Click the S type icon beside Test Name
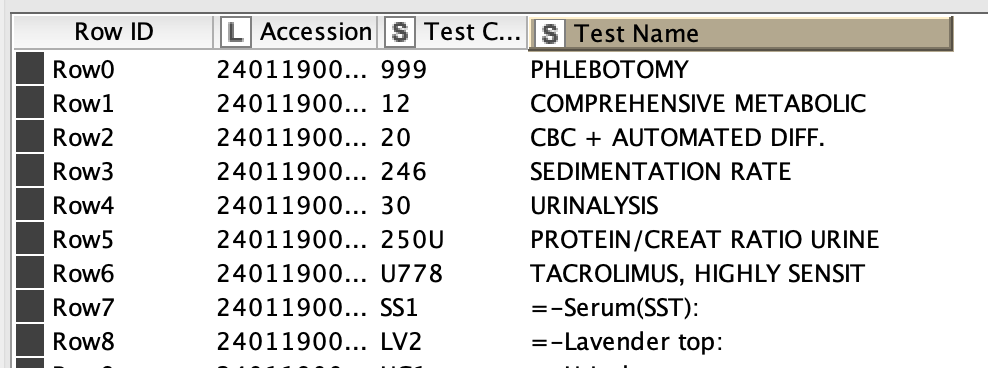 (549, 33)
